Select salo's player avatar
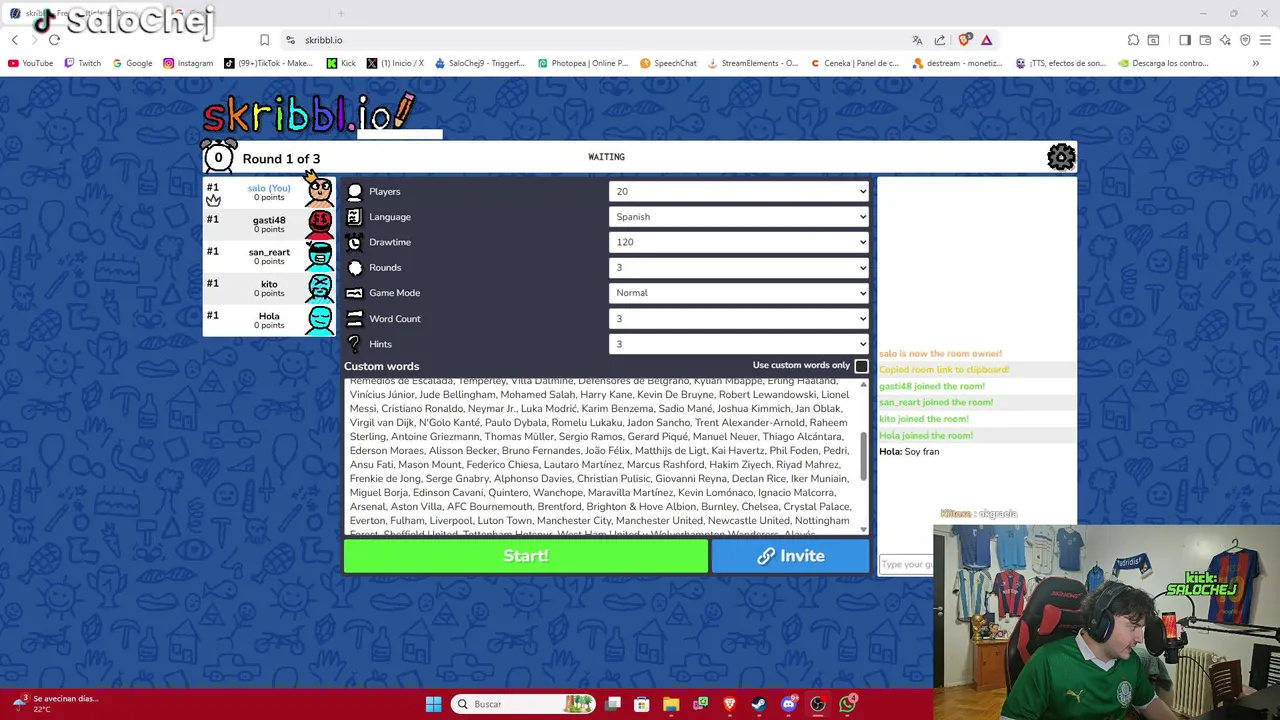Image resolution: width=1280 pixels, height=720 pixels. pyautogui.click(x=320, y=190)
